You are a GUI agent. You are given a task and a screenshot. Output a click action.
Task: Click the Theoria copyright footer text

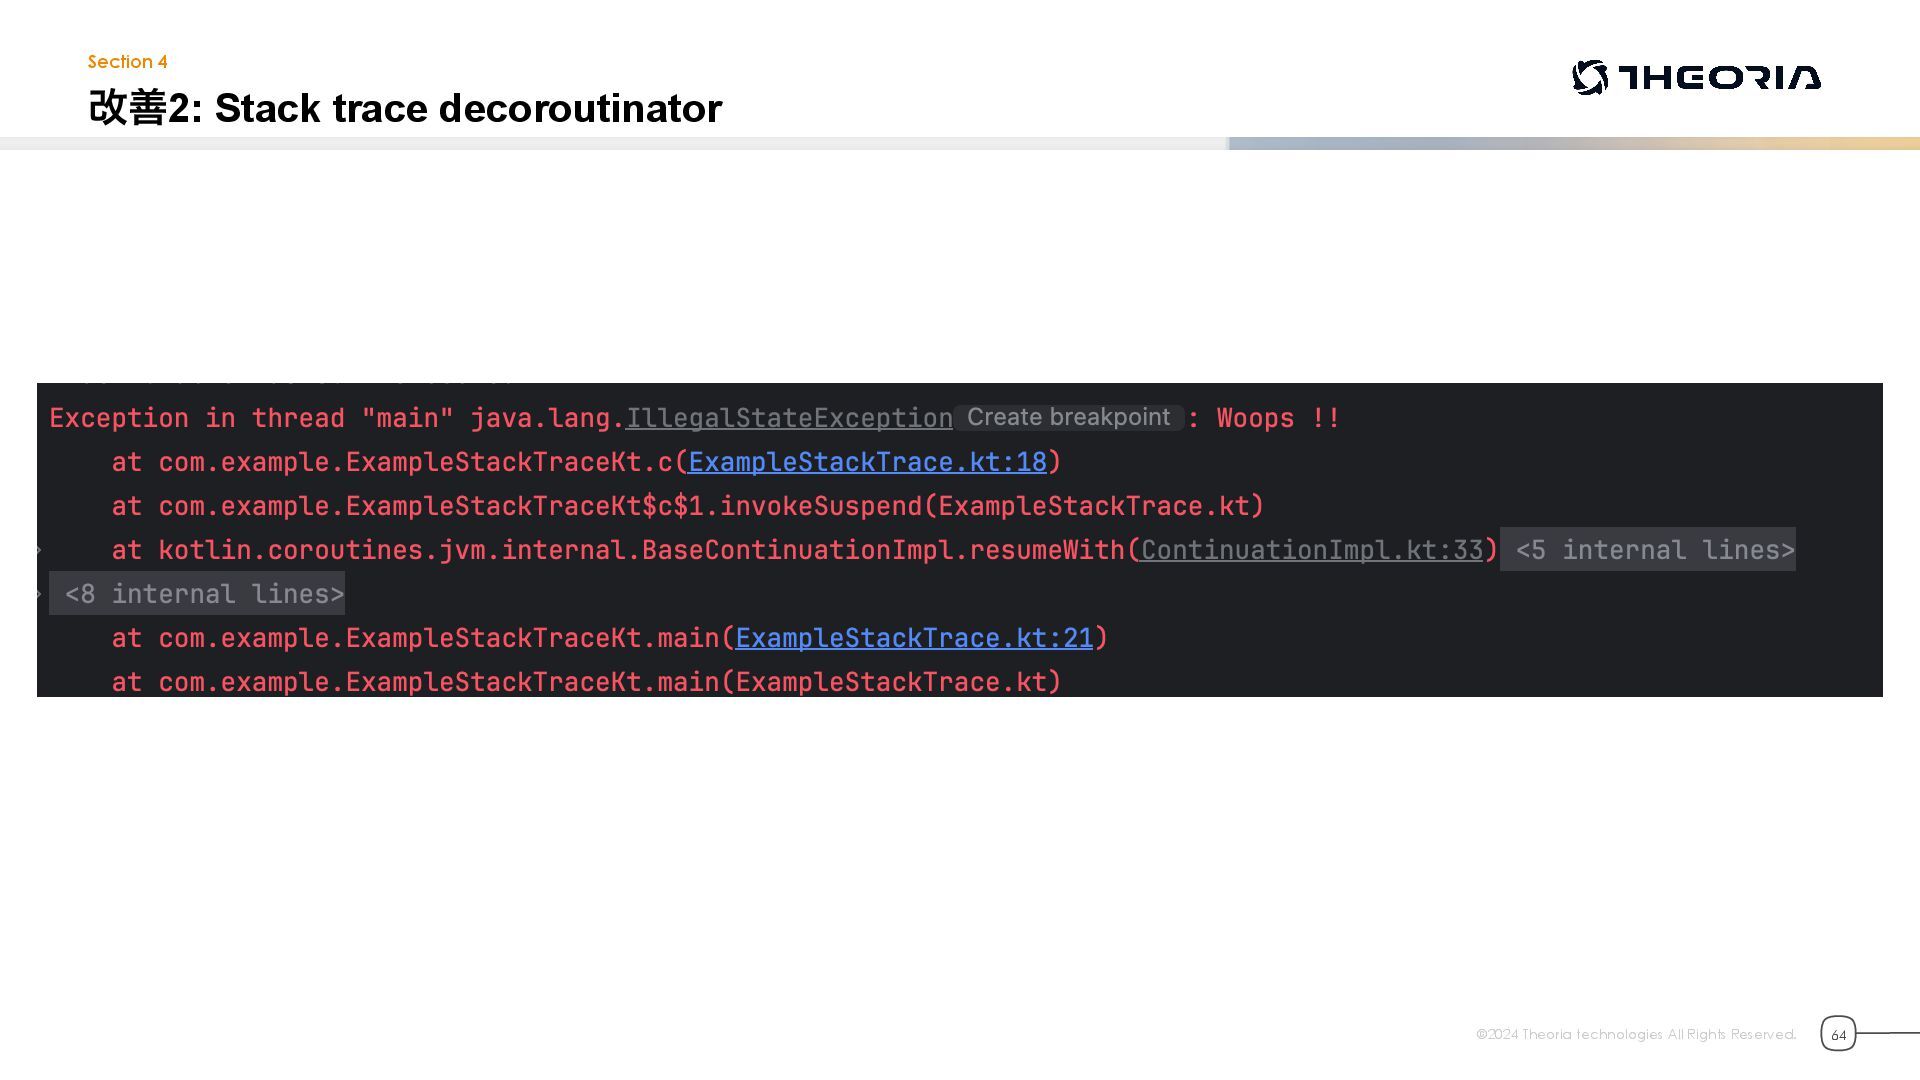click(x=1635, y=1034)
